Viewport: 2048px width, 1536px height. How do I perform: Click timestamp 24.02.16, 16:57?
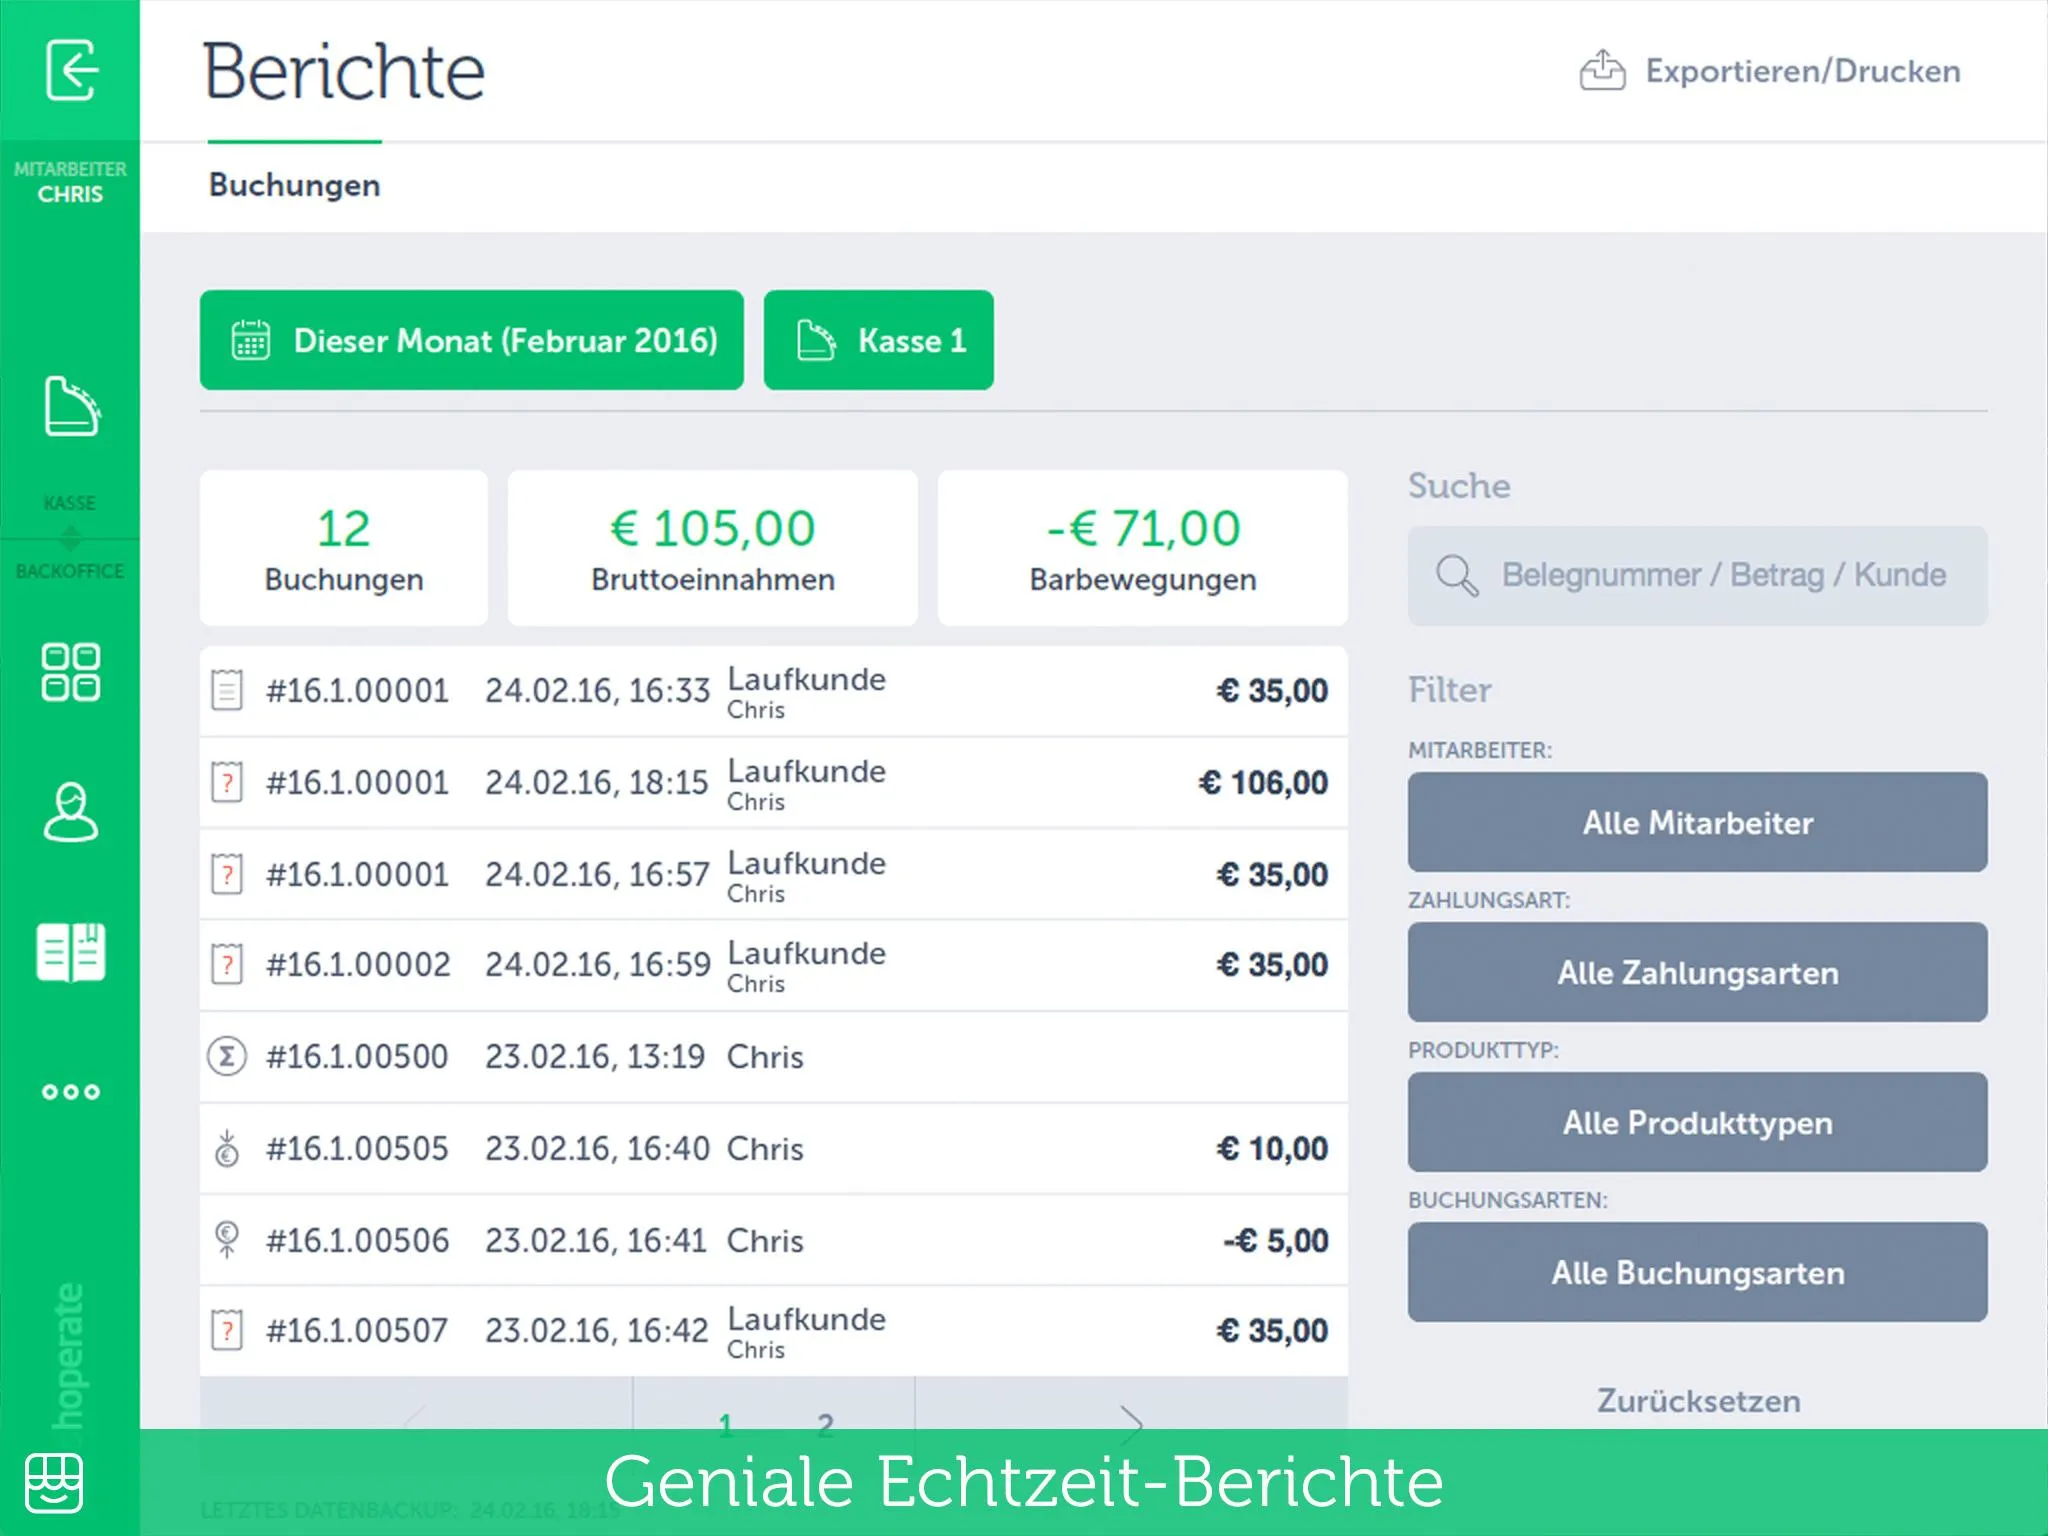[x=597, y=874]
